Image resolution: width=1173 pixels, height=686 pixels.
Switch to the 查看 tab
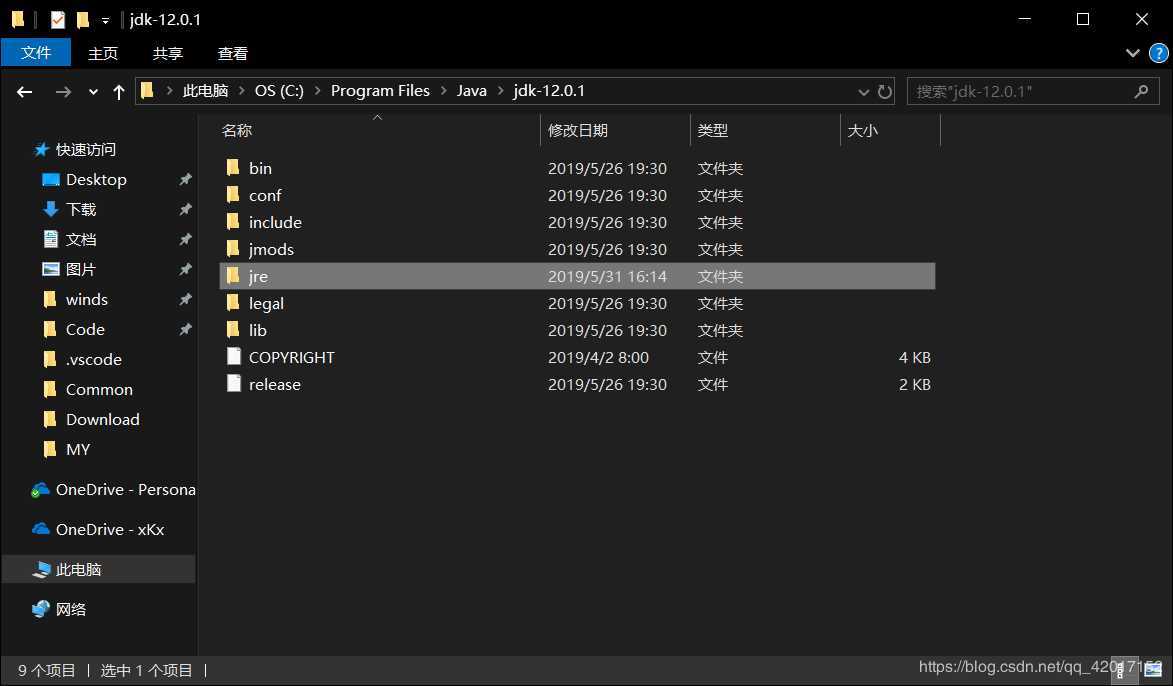(232, 53)
